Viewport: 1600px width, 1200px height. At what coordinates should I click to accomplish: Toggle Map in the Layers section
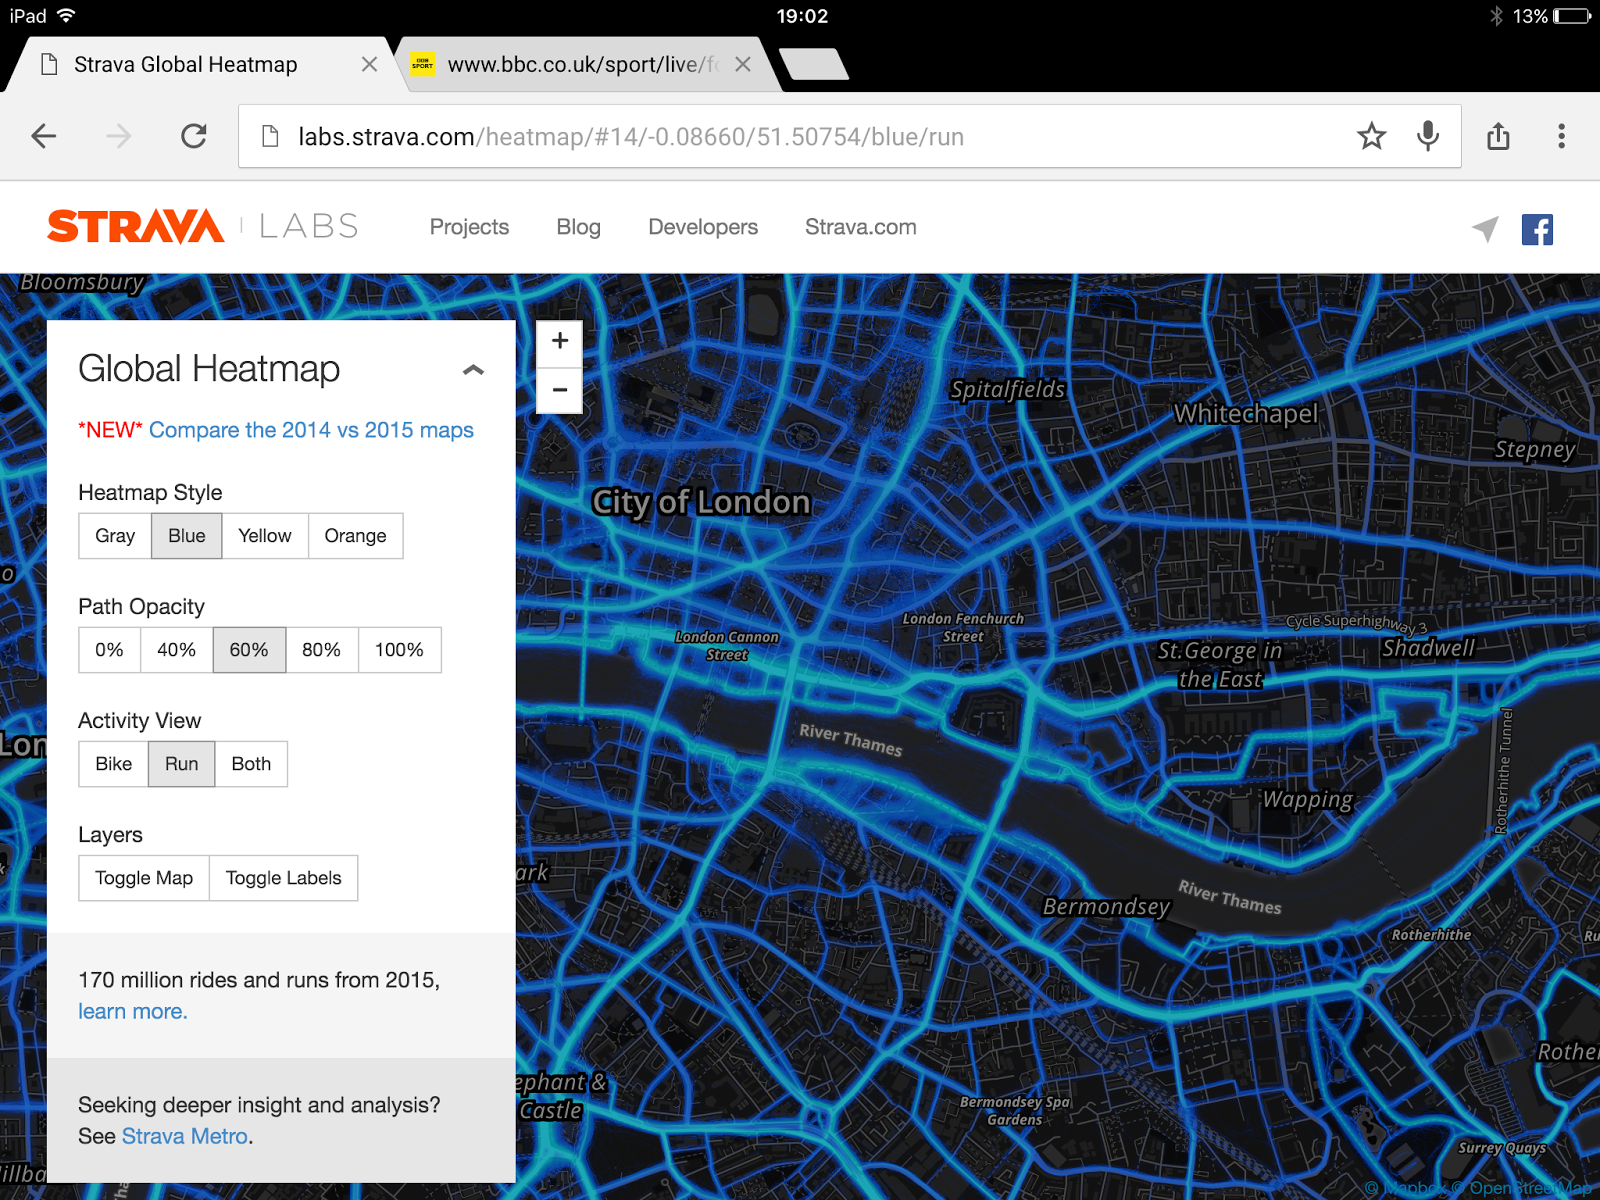[x=143, y=877]
